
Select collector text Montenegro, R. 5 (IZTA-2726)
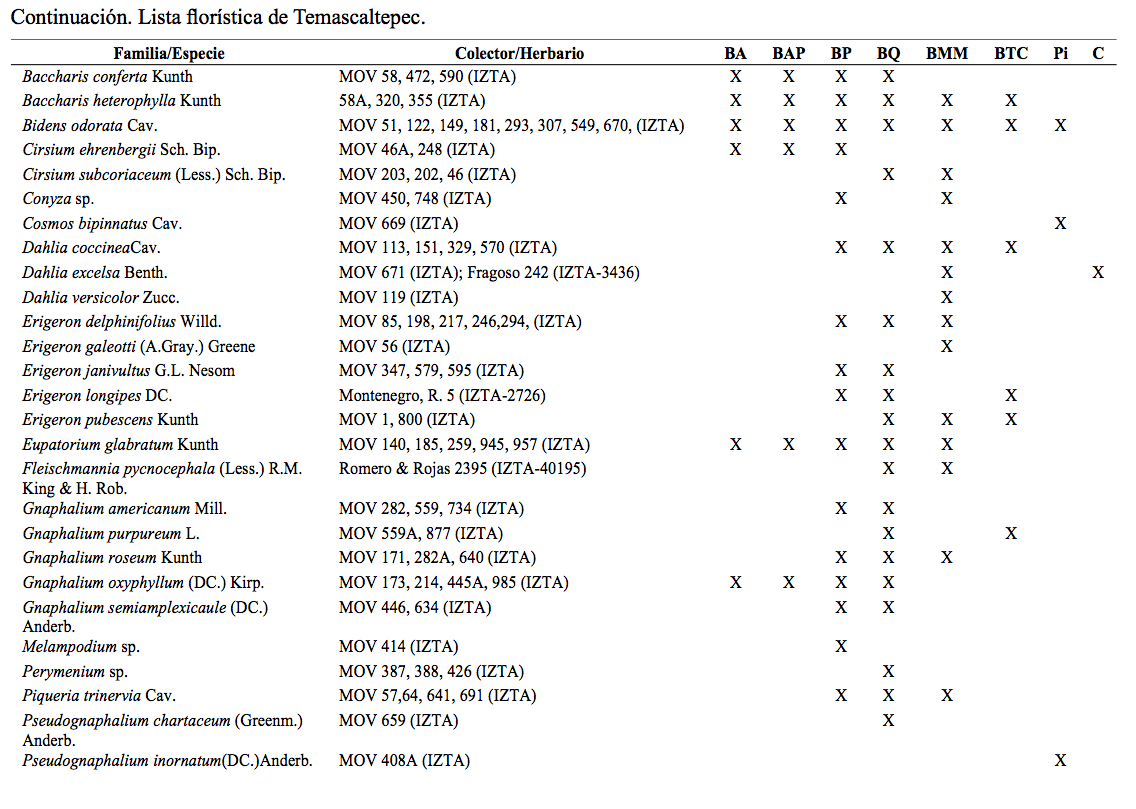pos(442,395)
